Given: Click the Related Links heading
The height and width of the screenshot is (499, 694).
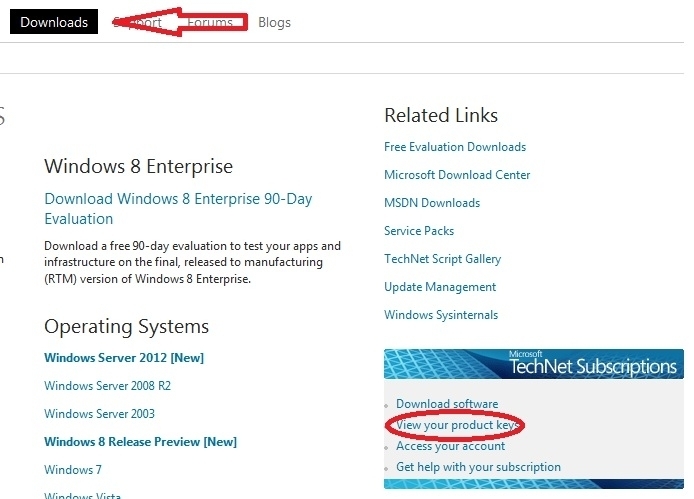Looking at the screenshot, I should tap(441, 115).
